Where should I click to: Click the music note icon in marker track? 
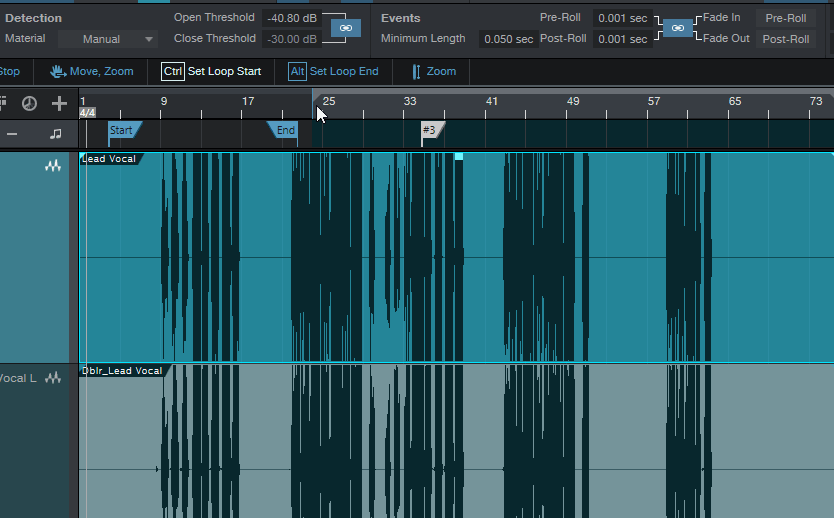(x=56, y=133)
